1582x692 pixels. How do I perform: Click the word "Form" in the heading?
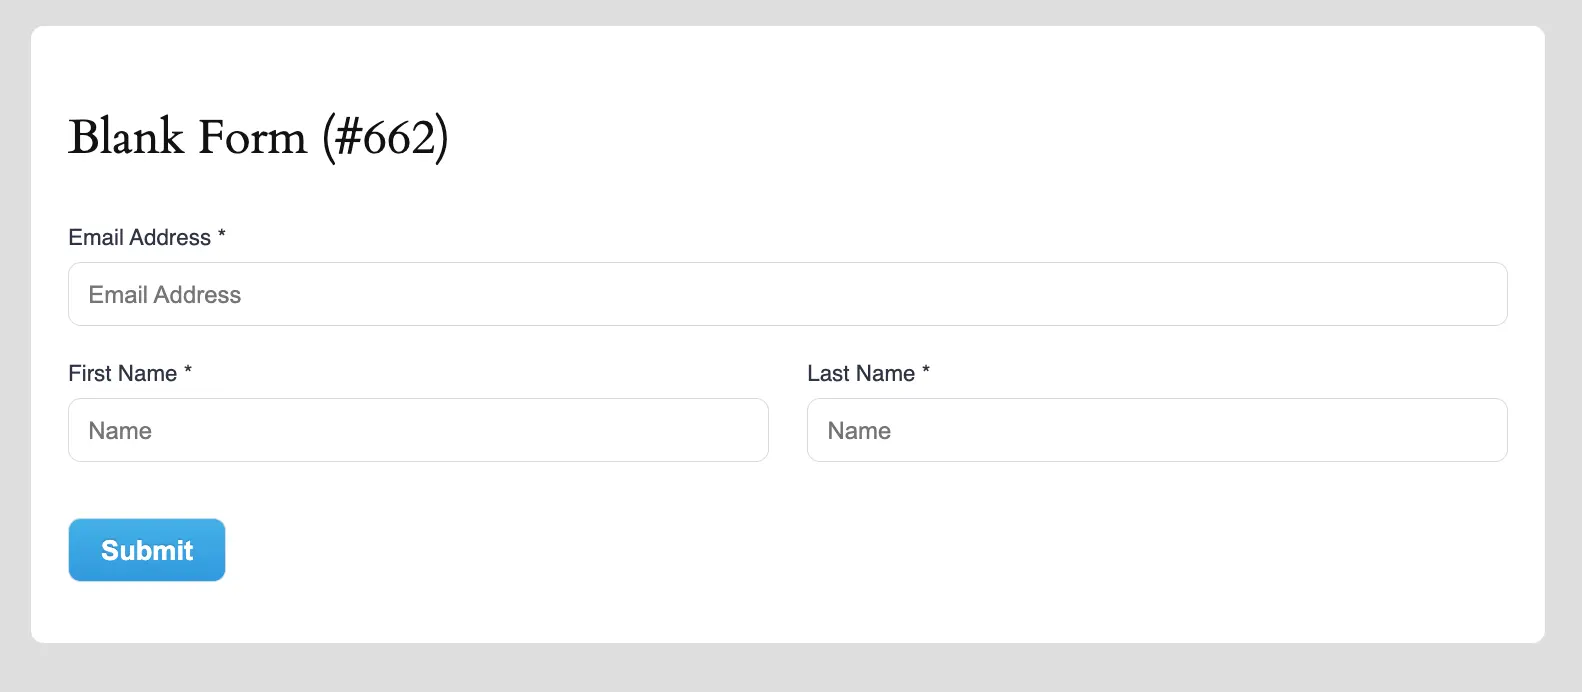pos(252,137)
